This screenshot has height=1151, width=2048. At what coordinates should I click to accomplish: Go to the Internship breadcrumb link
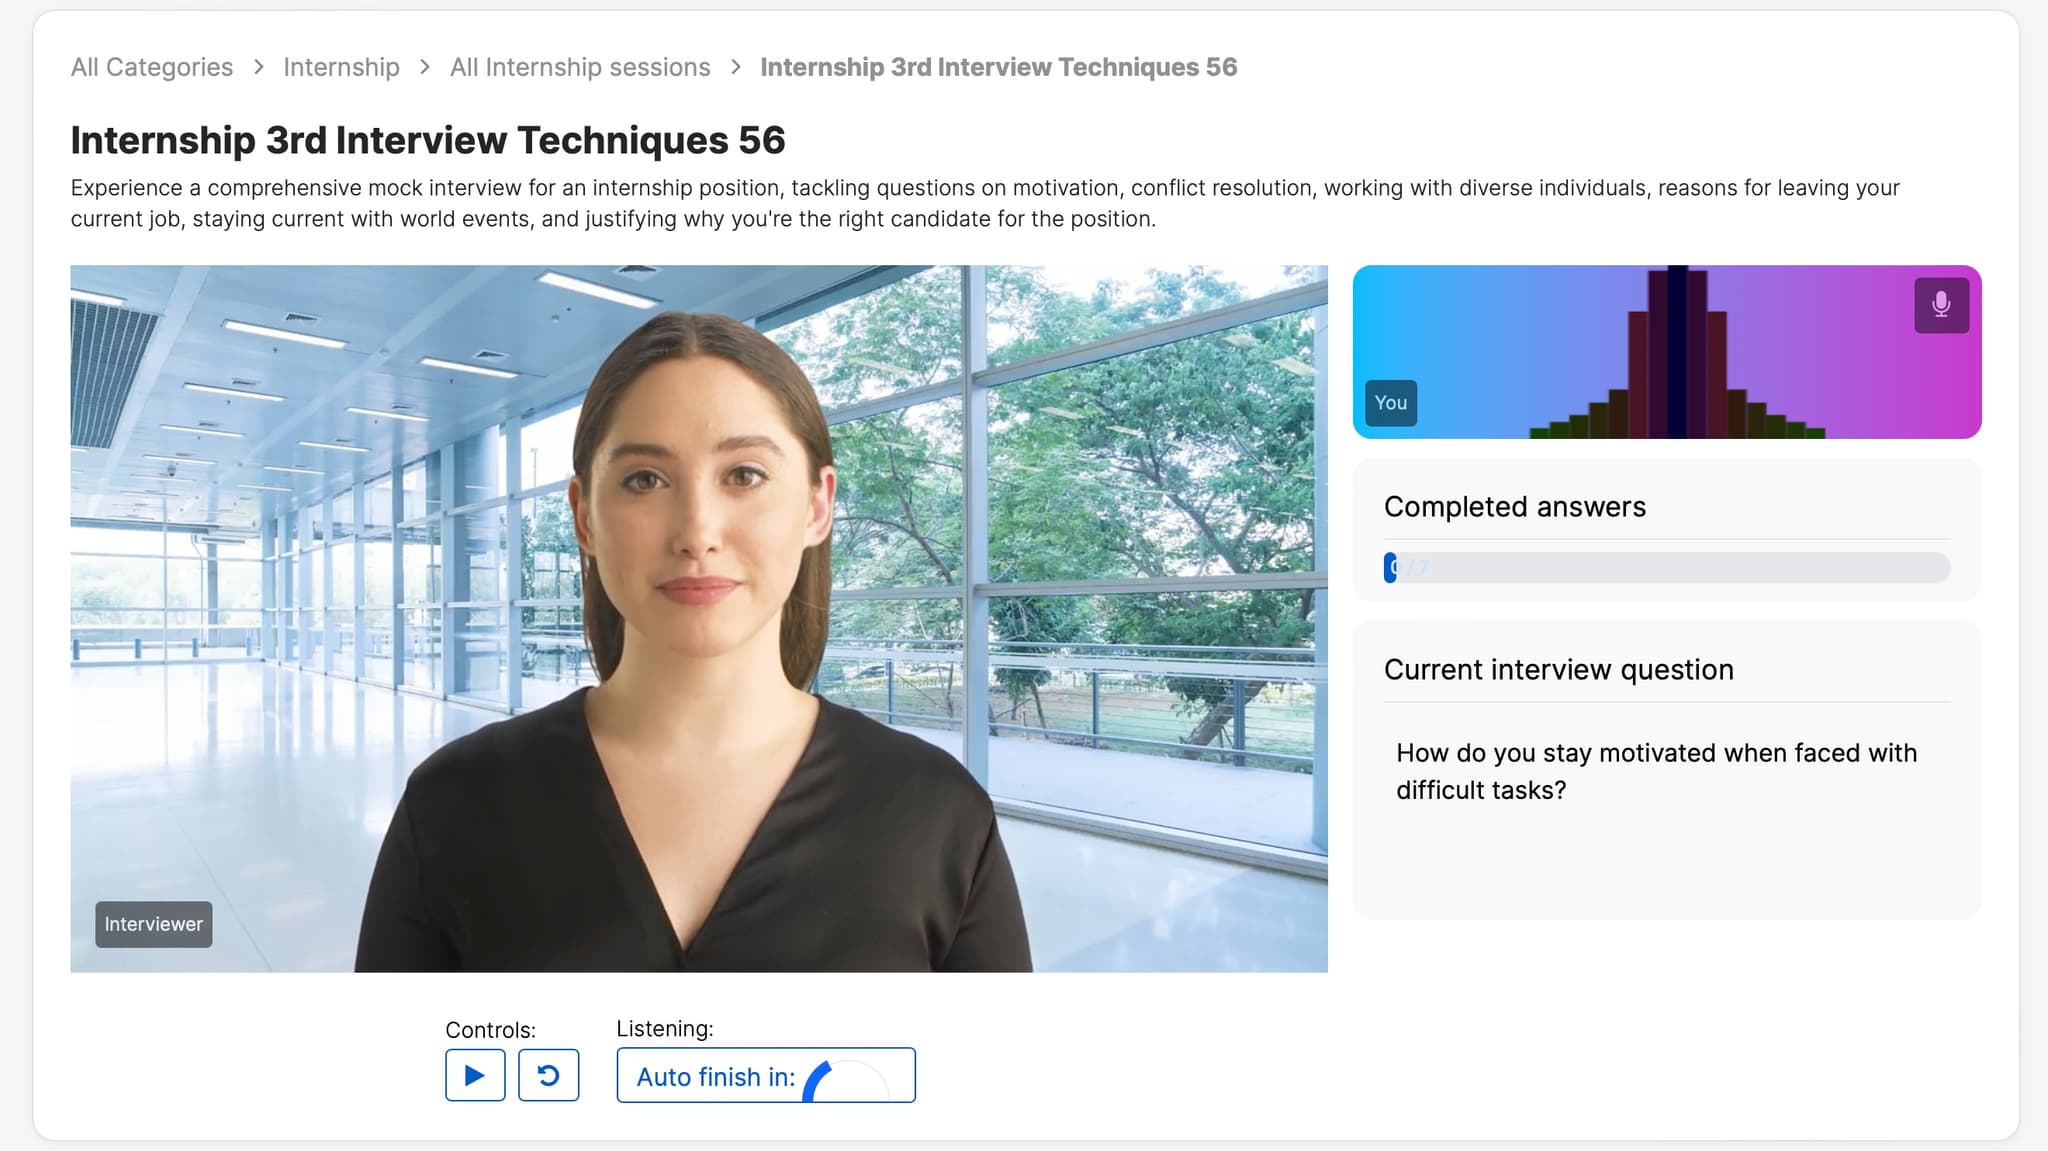coord(341,67)
